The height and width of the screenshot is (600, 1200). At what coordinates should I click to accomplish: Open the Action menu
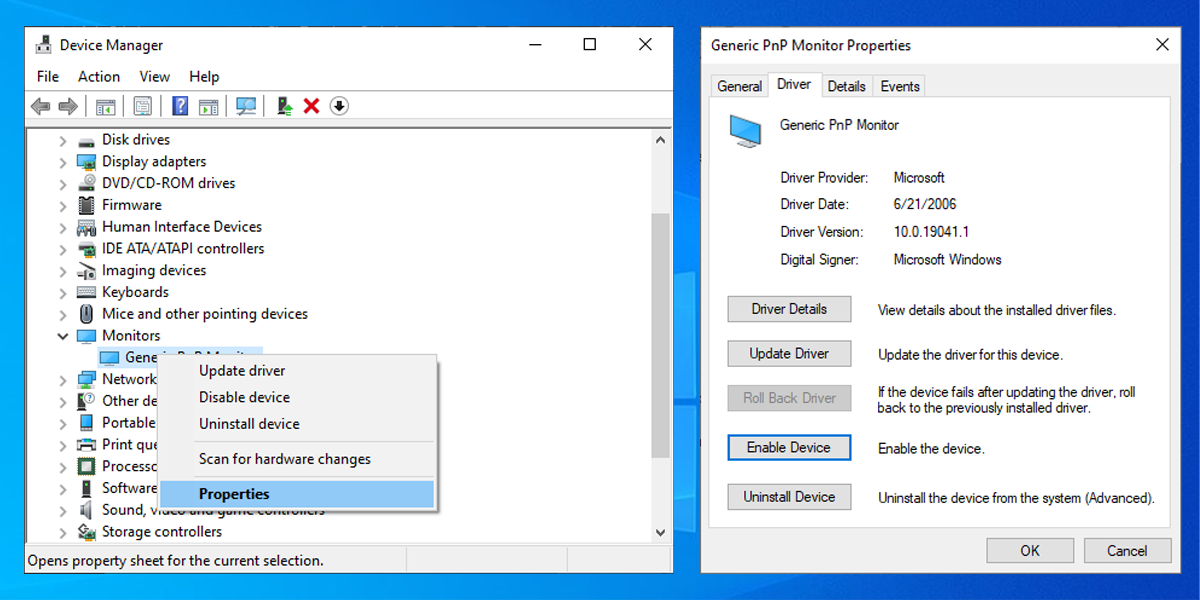[99, 77]
